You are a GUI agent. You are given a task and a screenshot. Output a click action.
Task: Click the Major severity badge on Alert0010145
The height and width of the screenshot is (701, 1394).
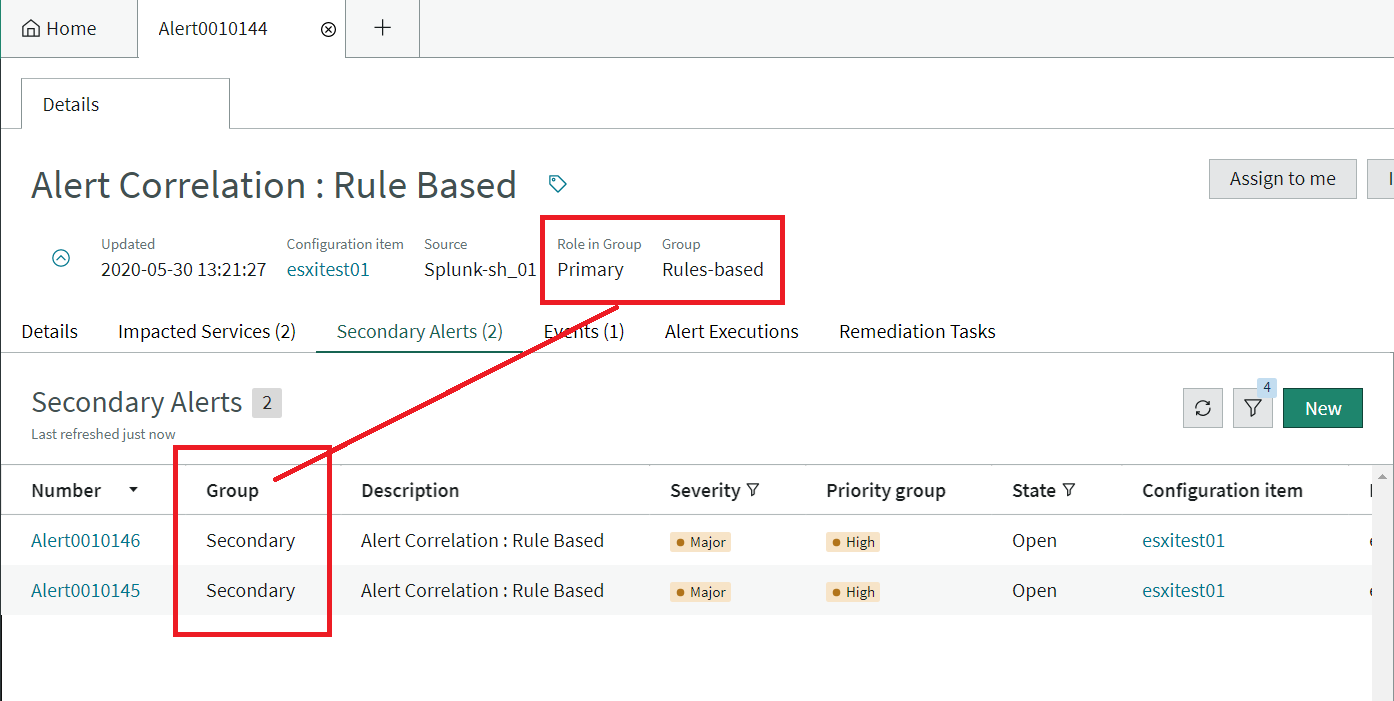tap(700, 591)
